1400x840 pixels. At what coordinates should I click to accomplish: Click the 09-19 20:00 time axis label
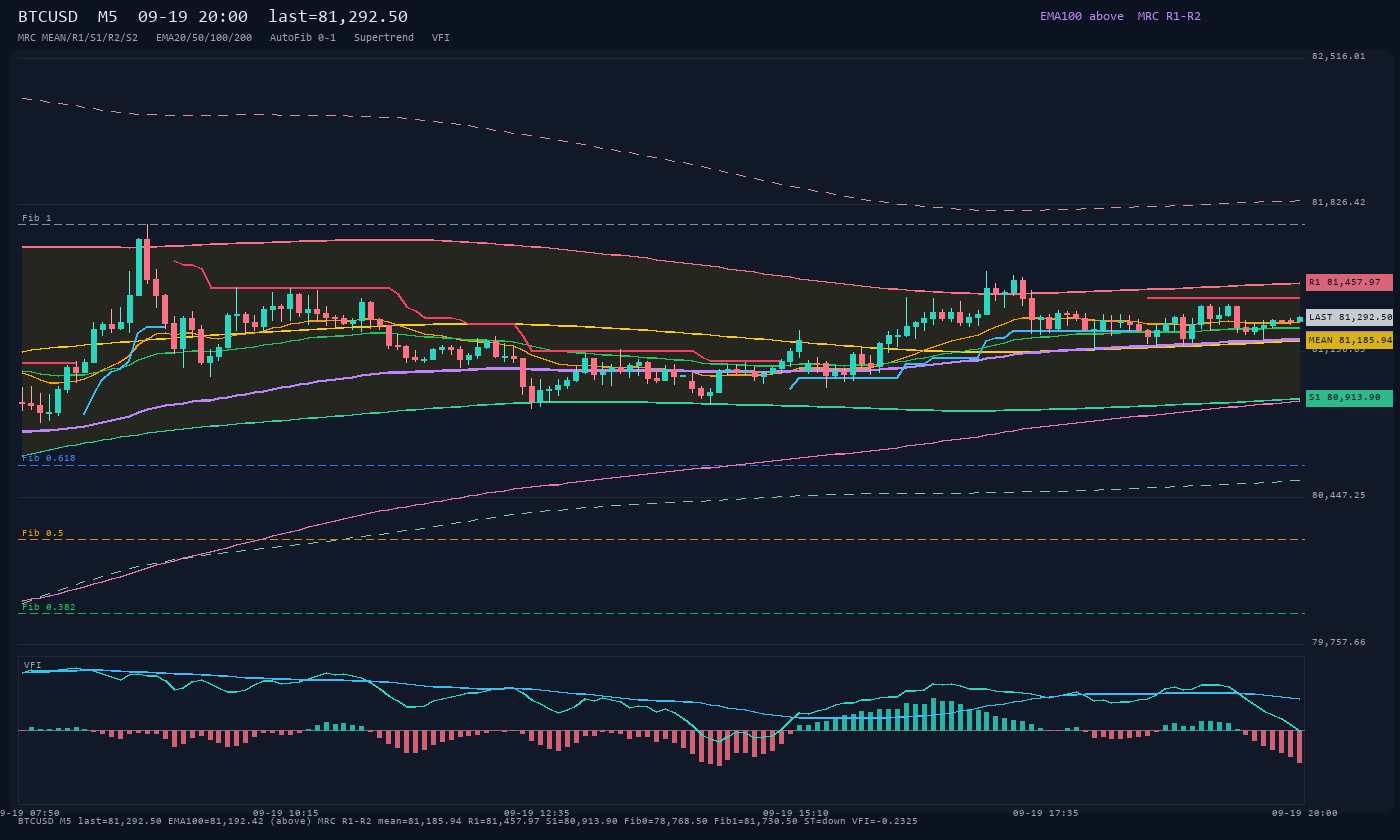1305,813
